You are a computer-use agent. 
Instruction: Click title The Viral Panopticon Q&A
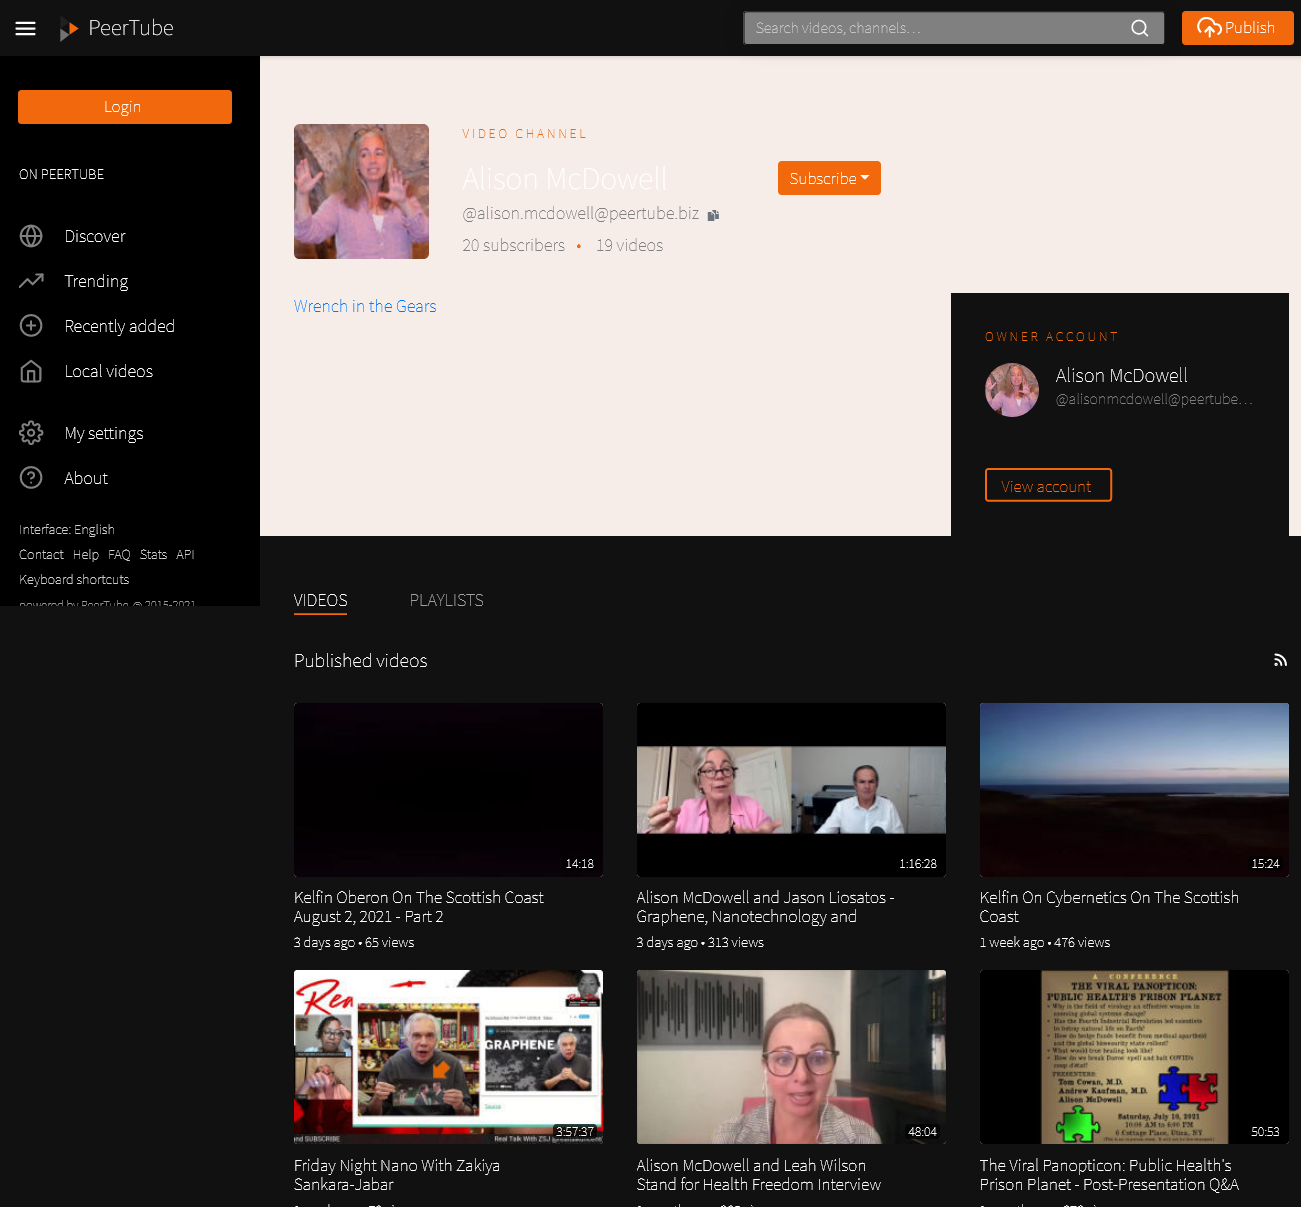tap(1109, 1175)
